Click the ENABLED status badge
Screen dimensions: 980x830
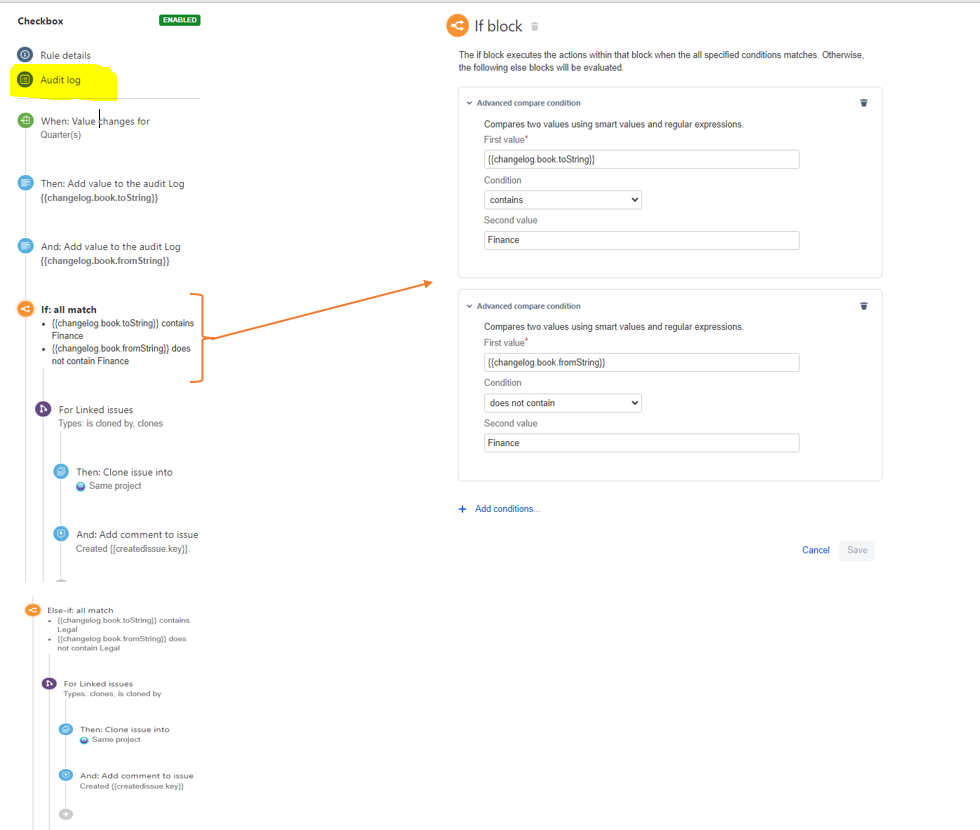(179, 19)
